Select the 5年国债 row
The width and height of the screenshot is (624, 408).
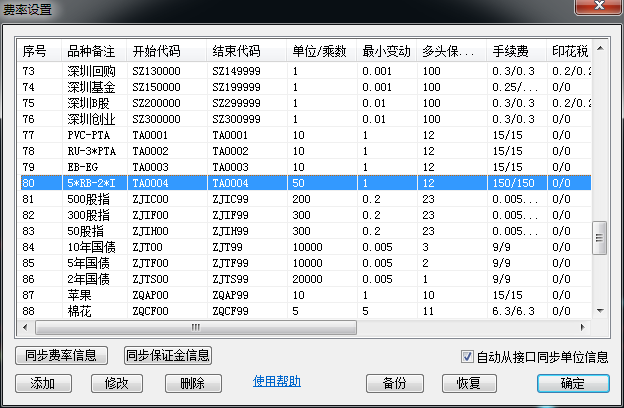[306, 263]
